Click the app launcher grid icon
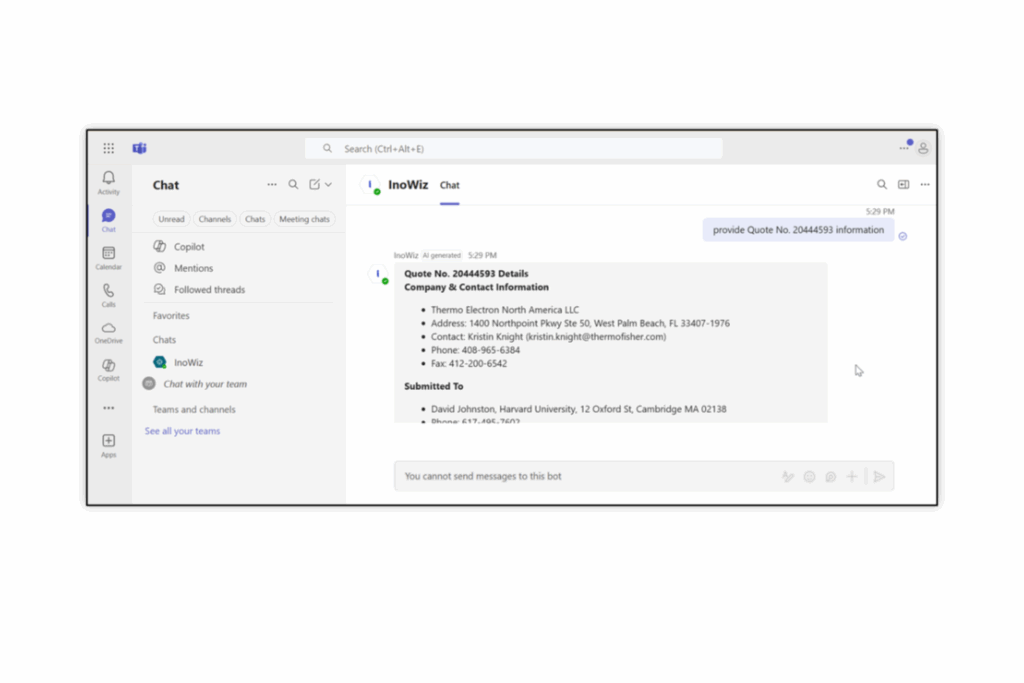The width and height of the screenshot is (1024, 683). pyautogui.click(x=108, y=148)
